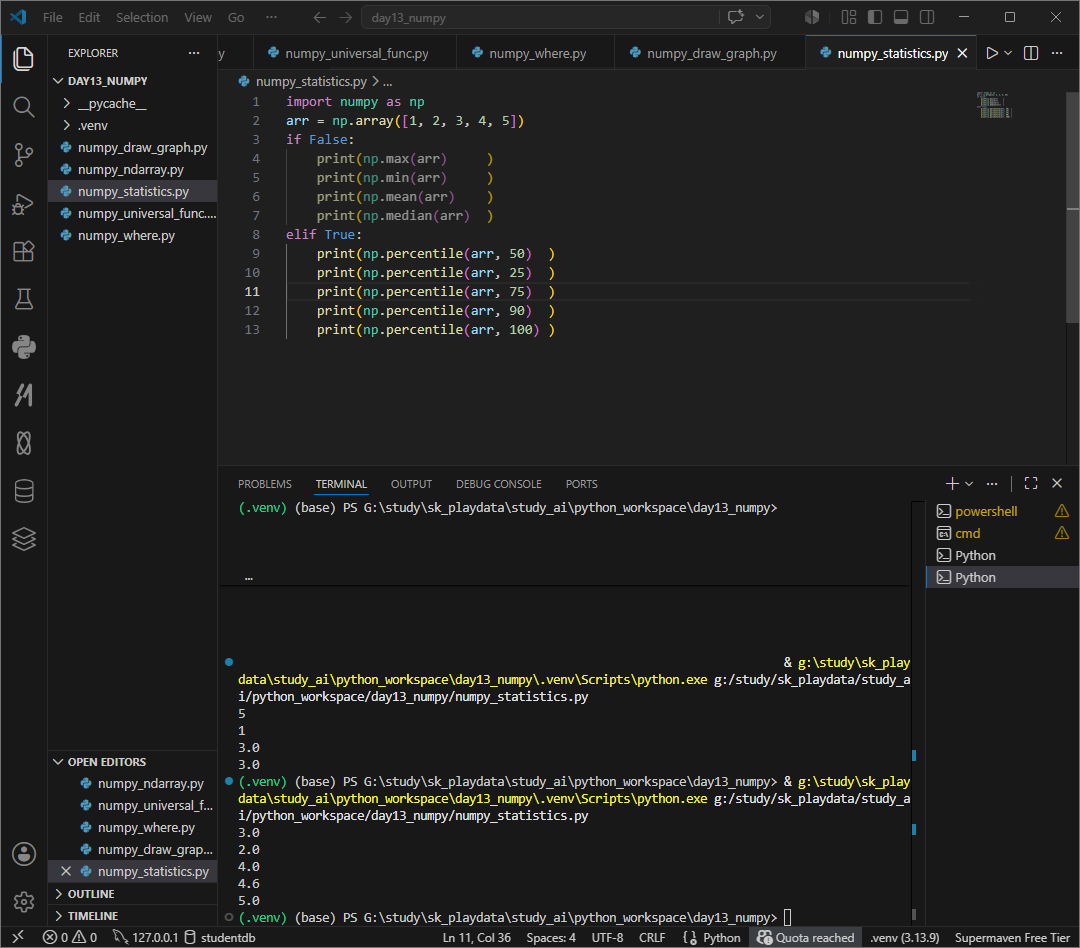Run Python file with play button
This screenshot has height=948, width=1080.
(992, 53)
